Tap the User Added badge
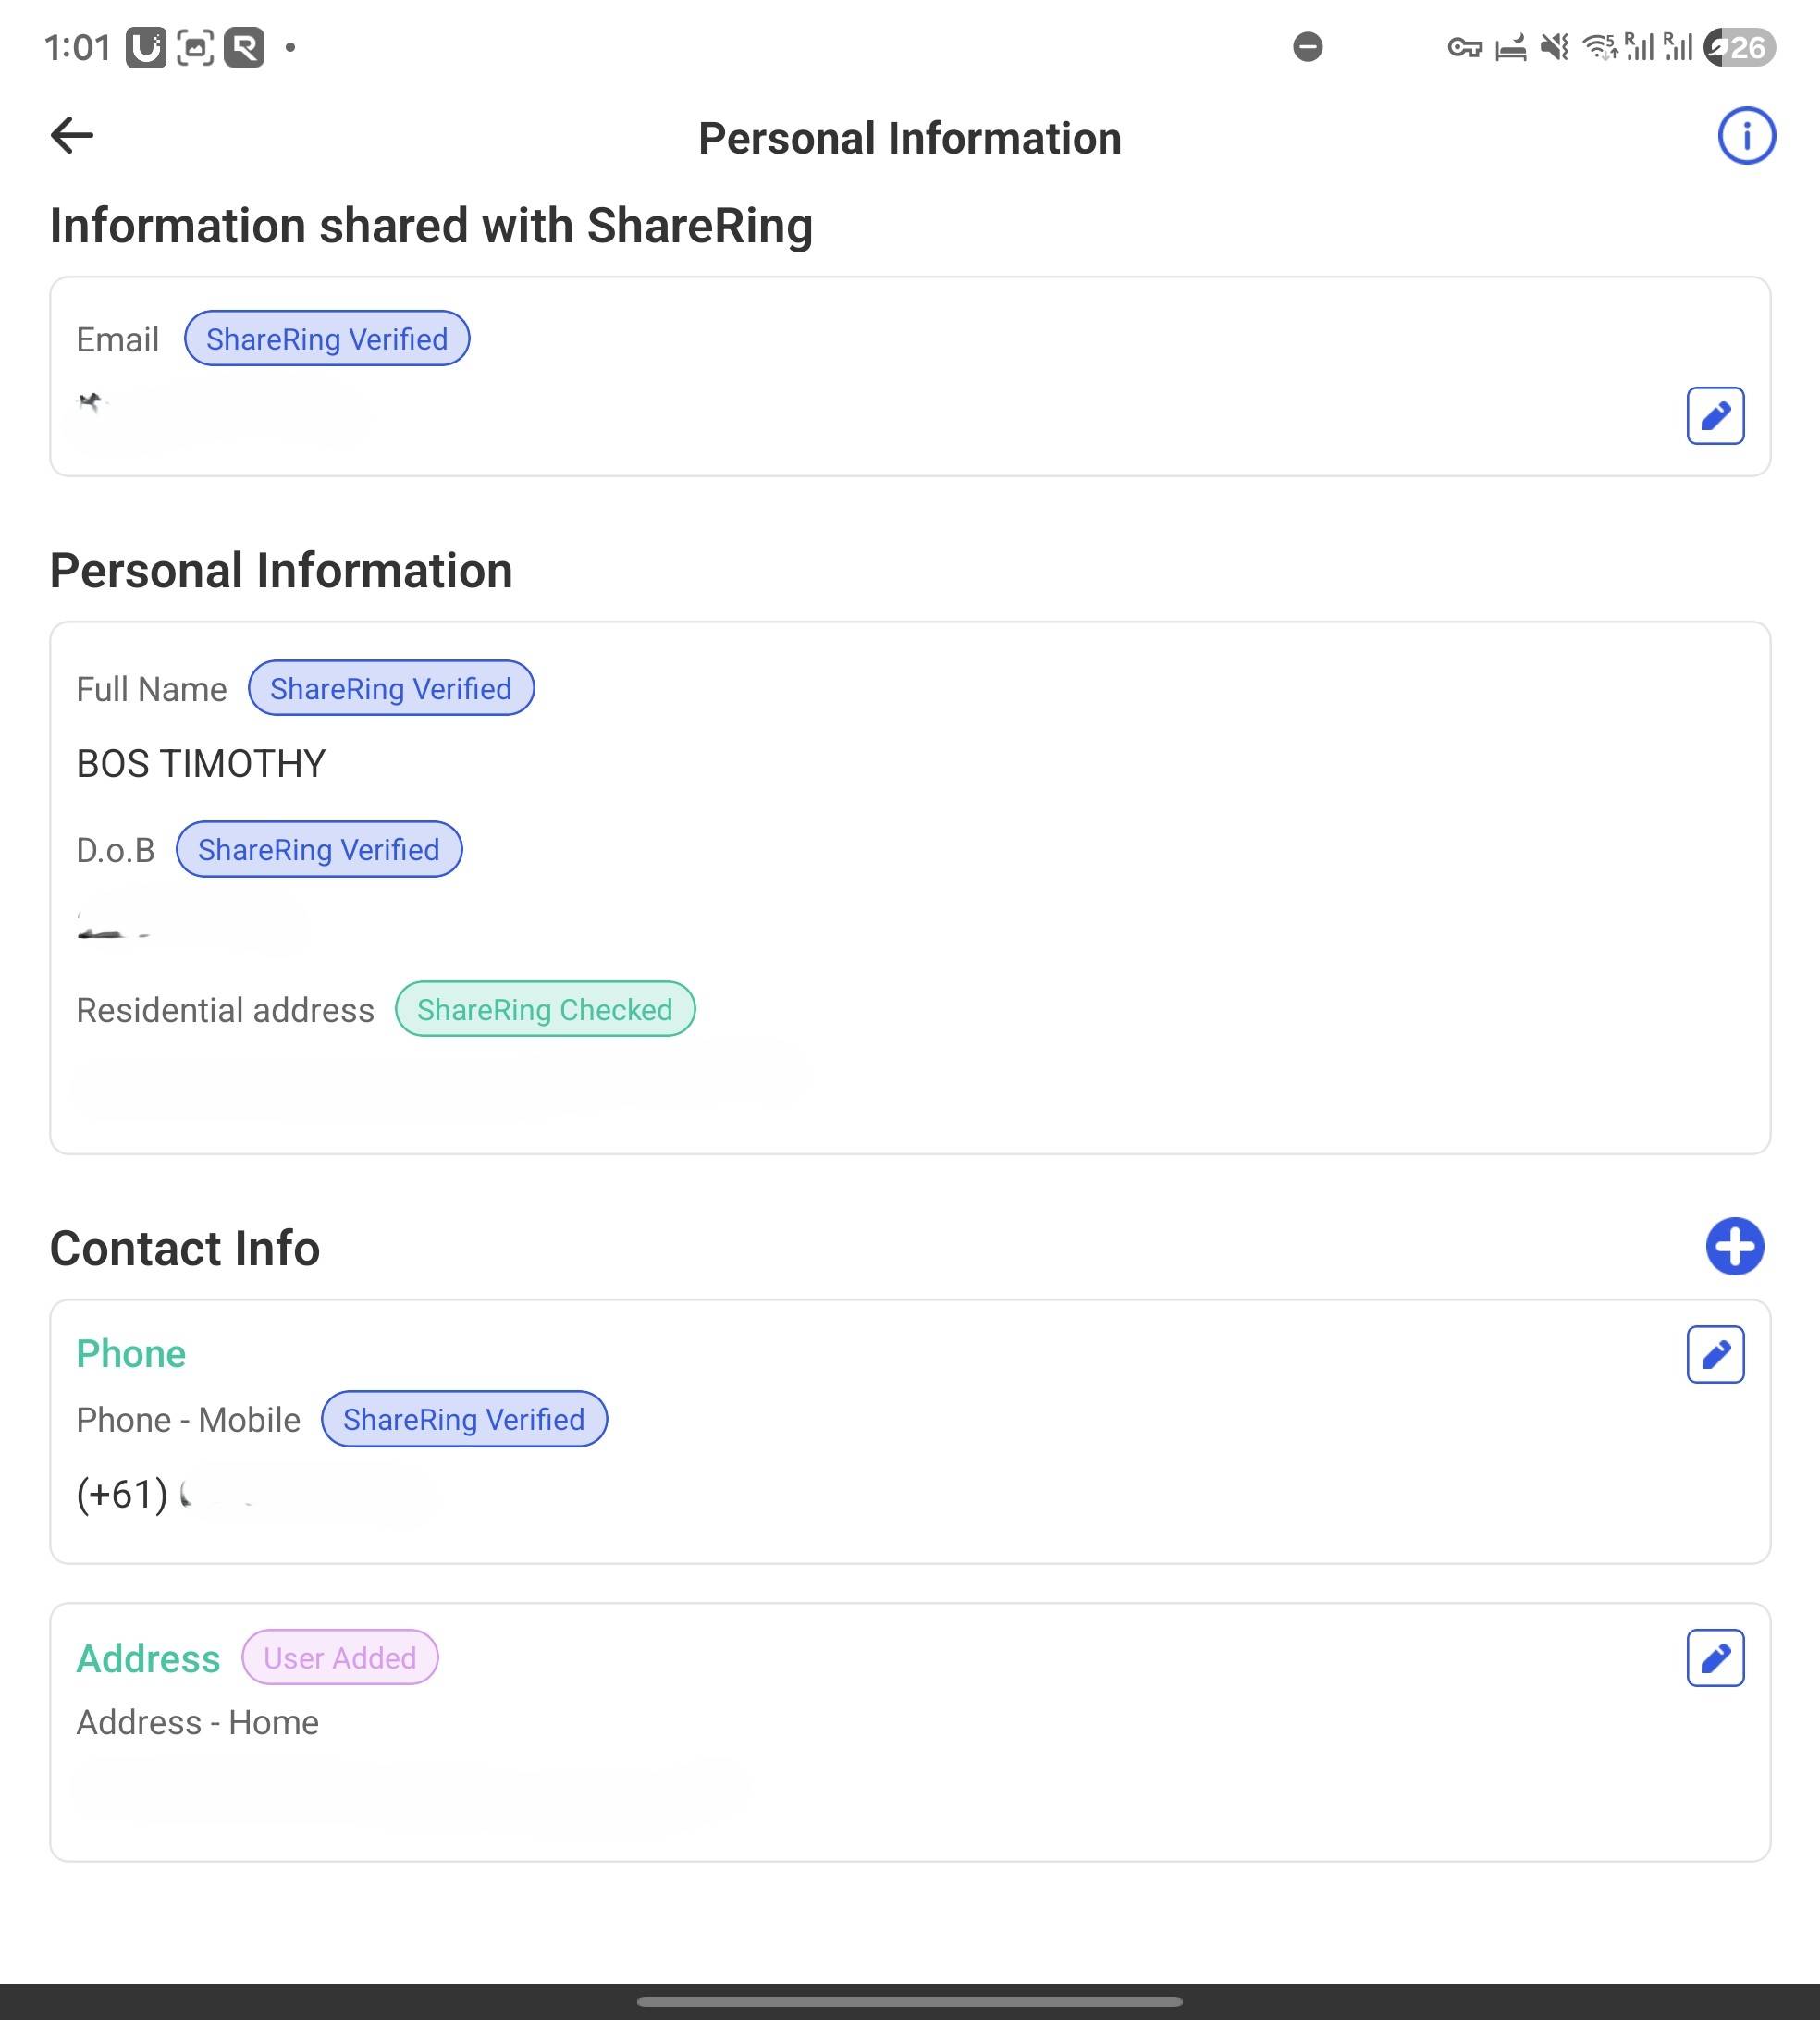 (x=340, y=1657)
